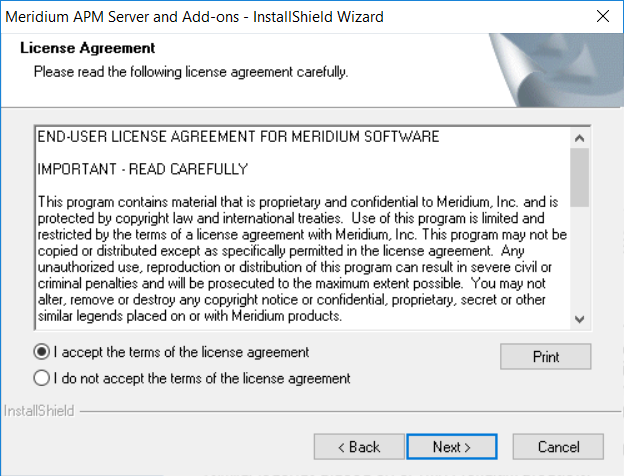Click the 'I do not accept' label text
This screenshot has height=476, width=624.
[202, 378]
